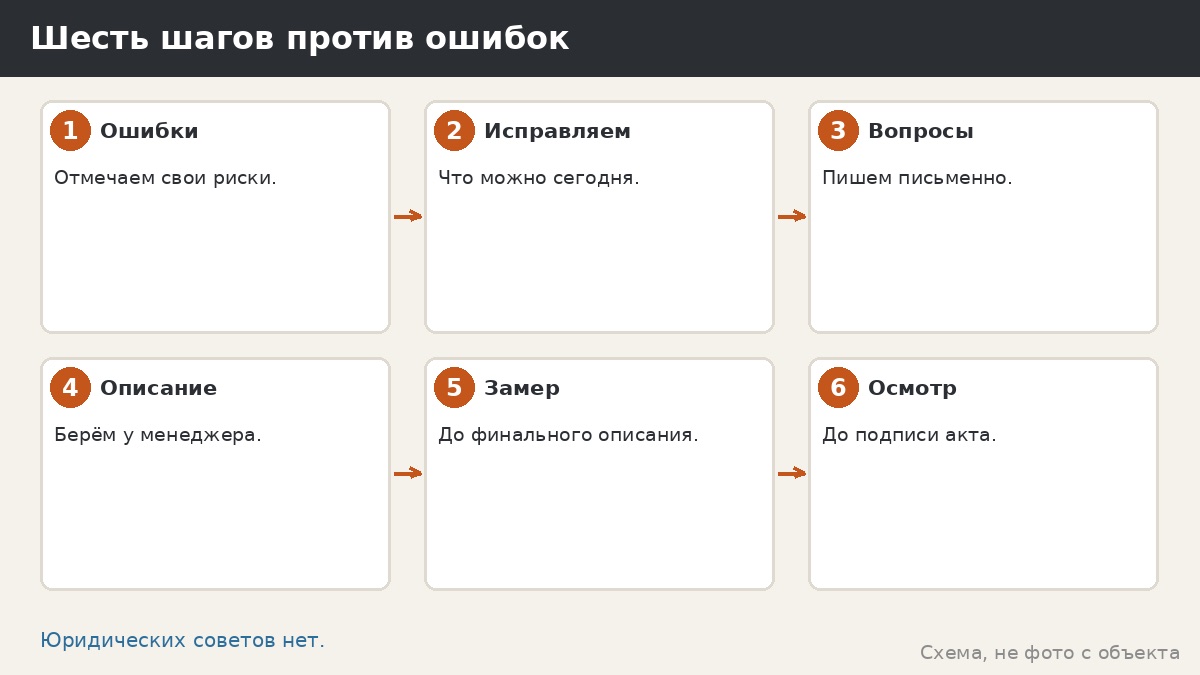Screen dimensions: 1200x675
Task: Click the orange number 4 badge
Action: click(x=70, y=388)
